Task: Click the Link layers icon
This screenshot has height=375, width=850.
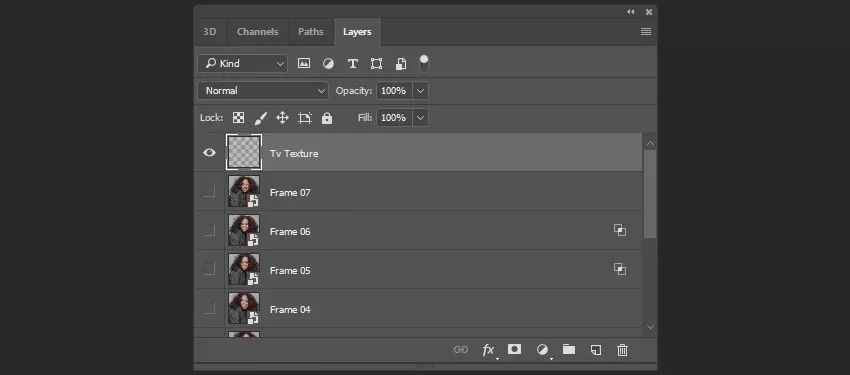Action: pos(460,350)
